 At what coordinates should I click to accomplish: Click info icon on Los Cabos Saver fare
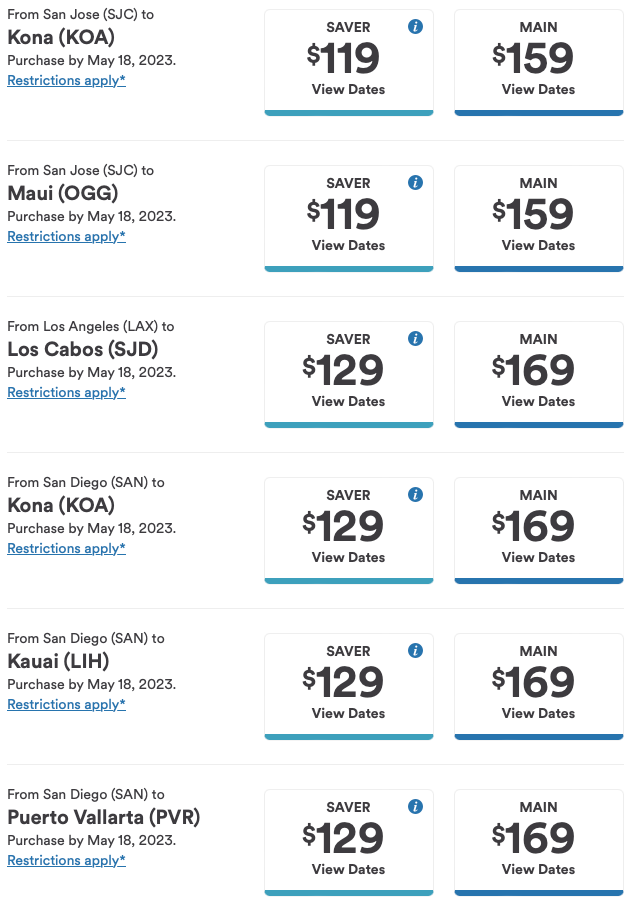click(416, 338)
